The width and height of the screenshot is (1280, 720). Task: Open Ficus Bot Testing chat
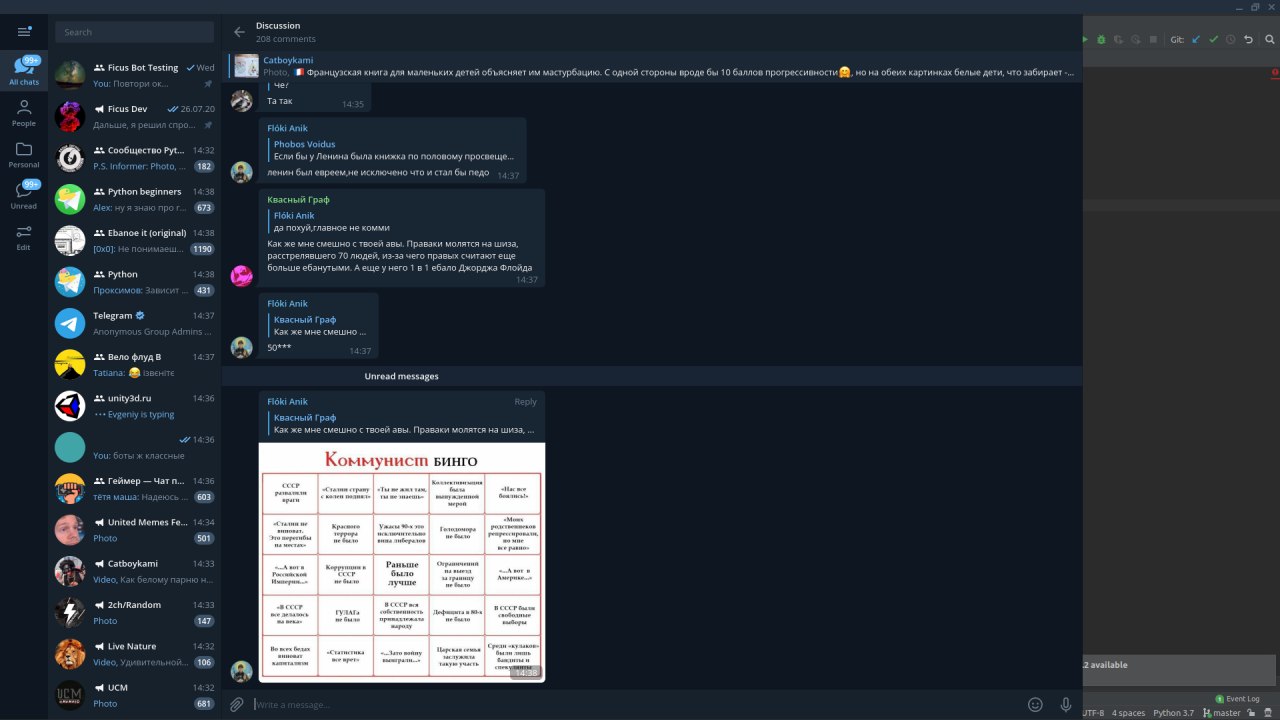135,75
